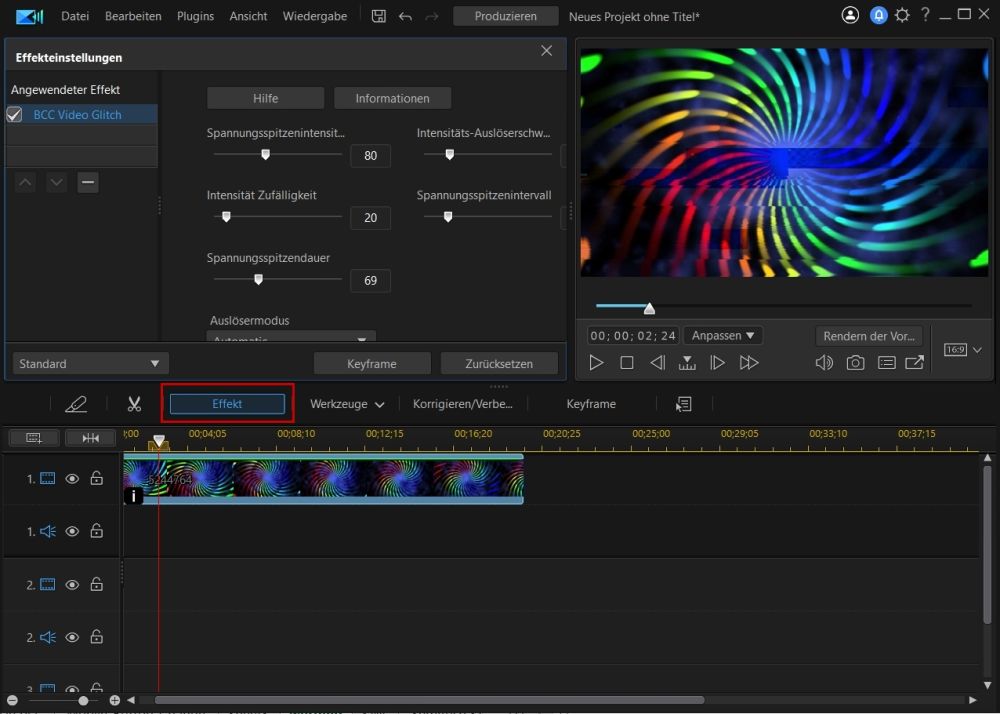Adjust preview volume speaker icon
This screenshot has width=1000, height=714.
click(824, 363)
